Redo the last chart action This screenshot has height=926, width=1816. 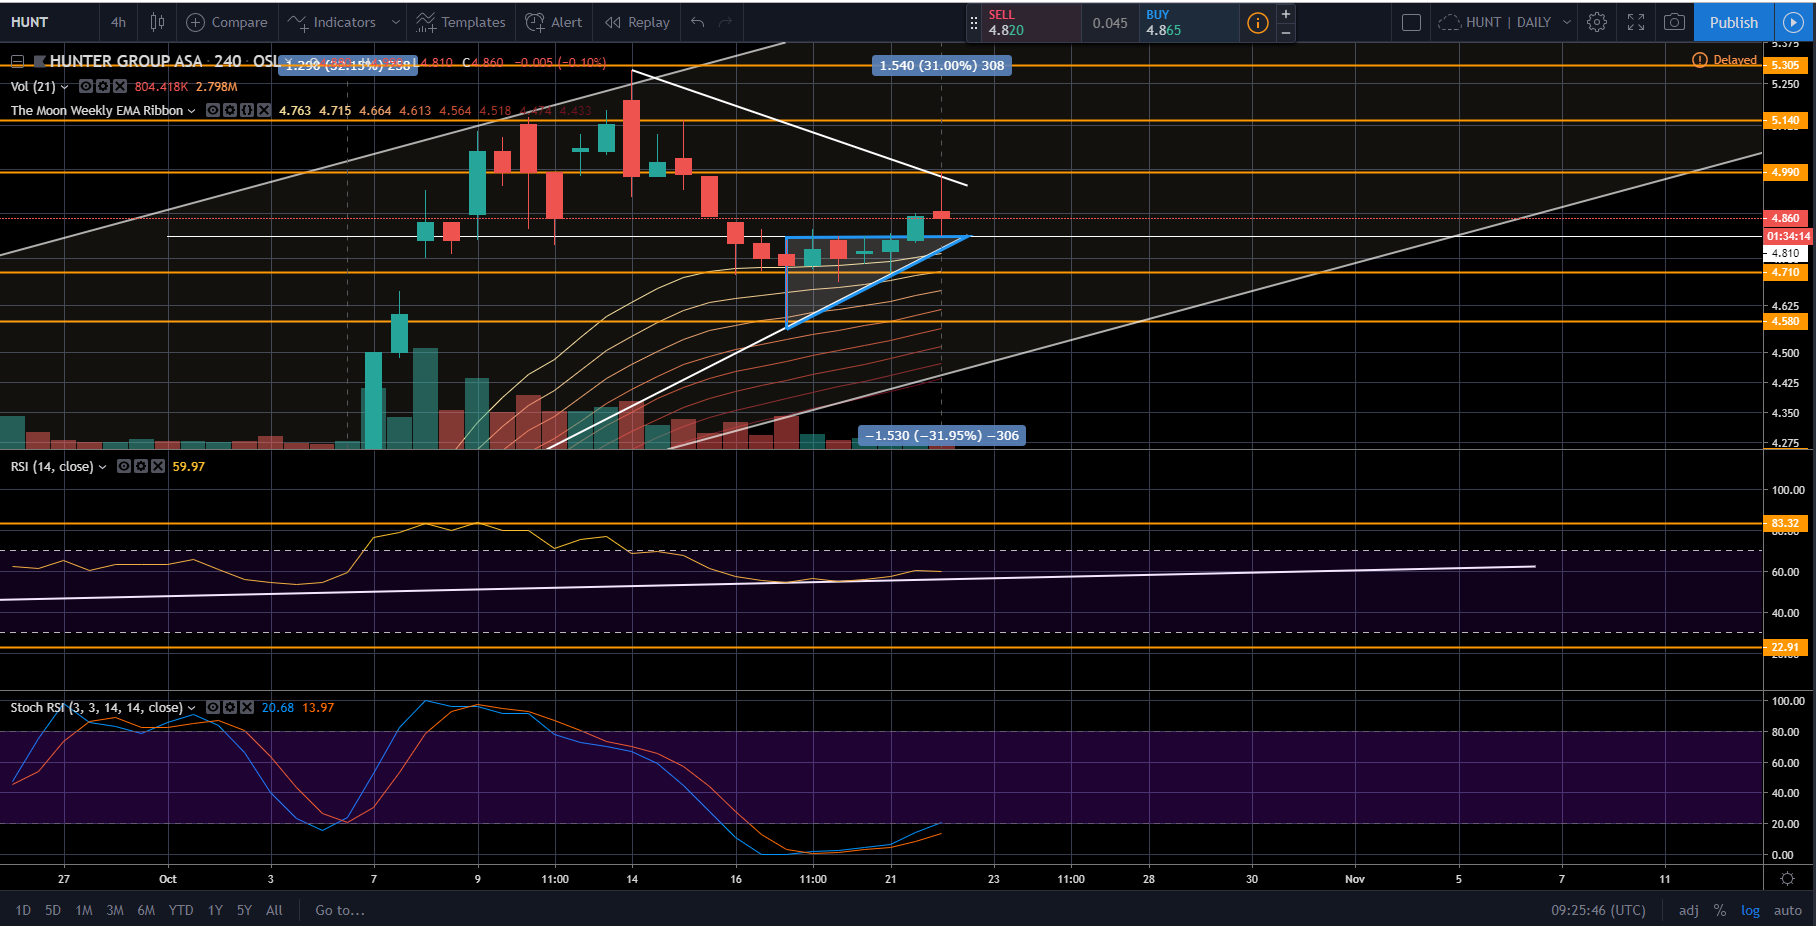tap(726, 22)
